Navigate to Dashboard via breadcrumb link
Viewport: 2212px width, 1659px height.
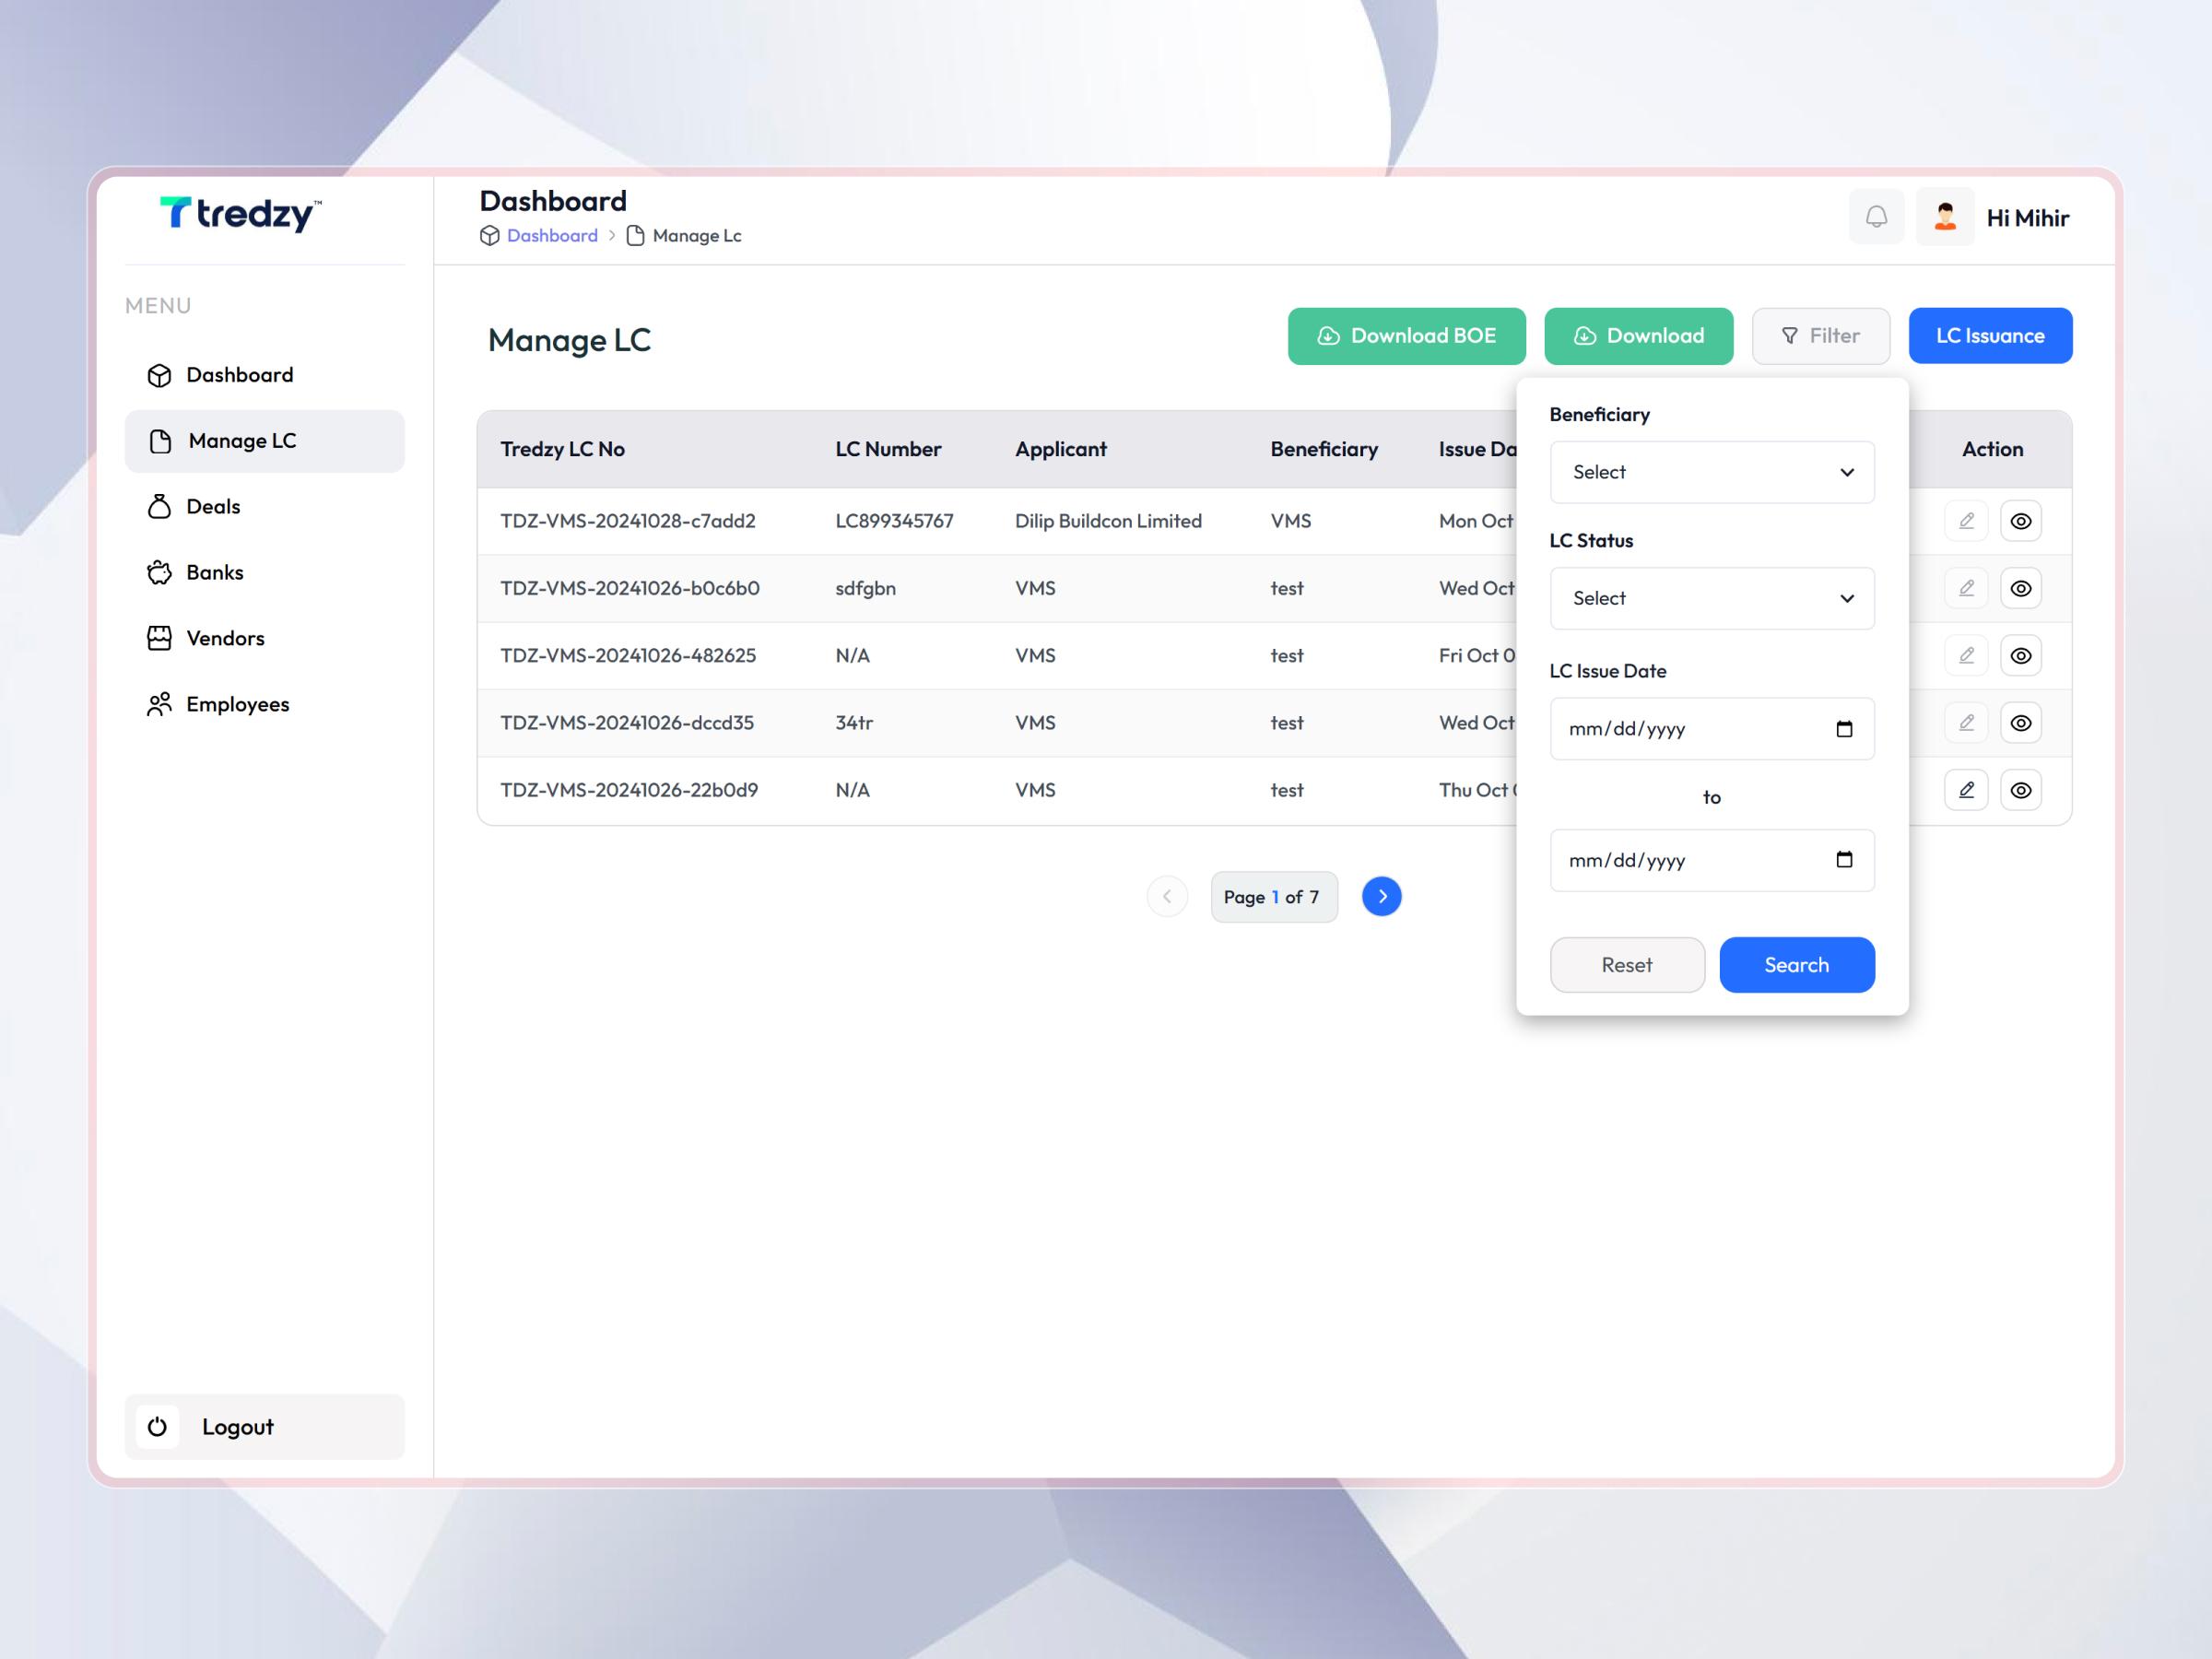551,235
